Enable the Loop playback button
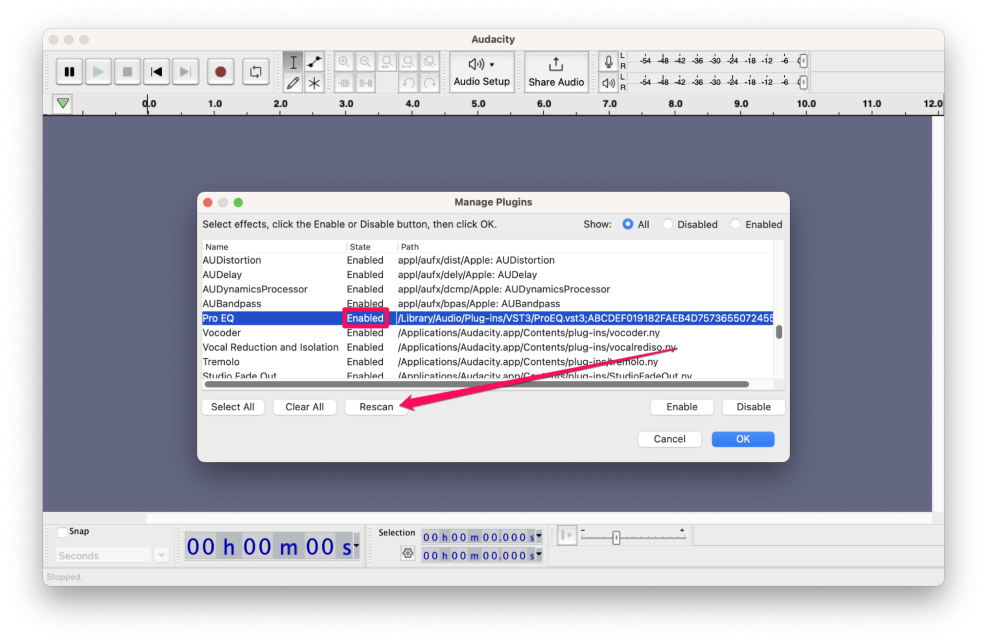Image resolution: width=987 pixels, height=643 pixels. (x=257, y=71)
